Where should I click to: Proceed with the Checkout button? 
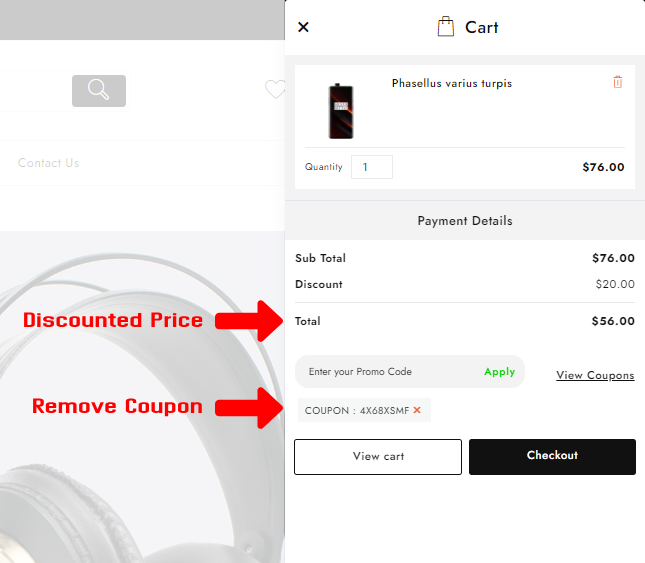click(552, 456)
